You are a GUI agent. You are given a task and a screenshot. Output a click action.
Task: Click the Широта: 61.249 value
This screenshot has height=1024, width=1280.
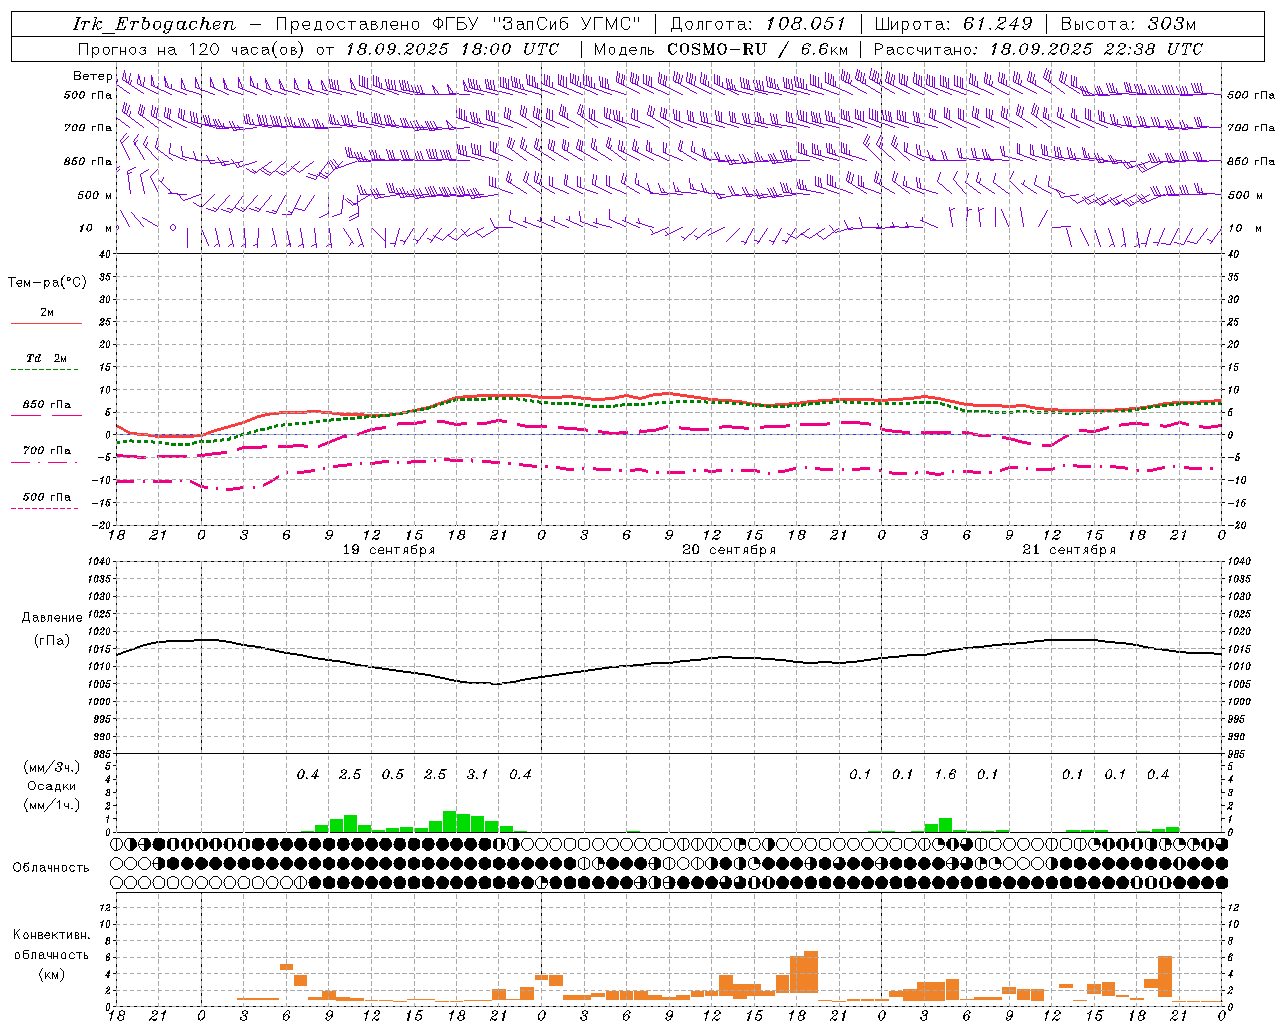tap(953, 24)
